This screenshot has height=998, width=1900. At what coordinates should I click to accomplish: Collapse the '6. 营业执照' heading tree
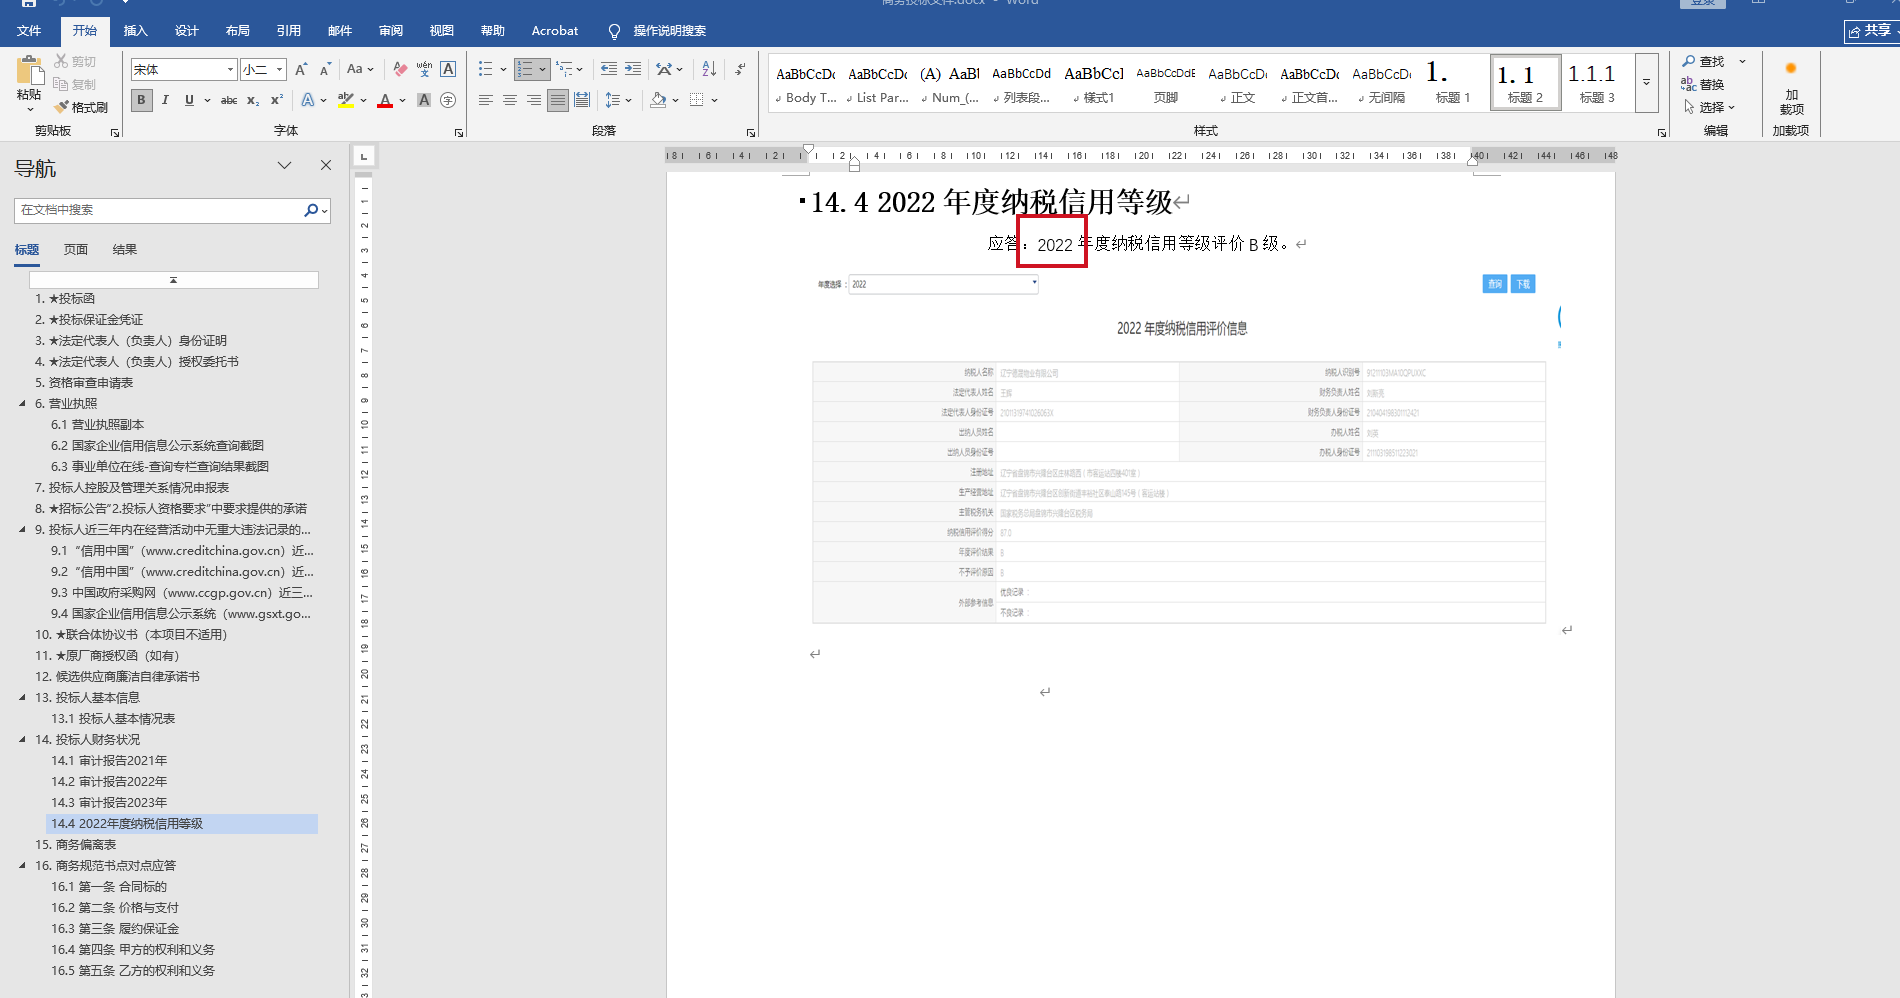[x=22, y=404]
